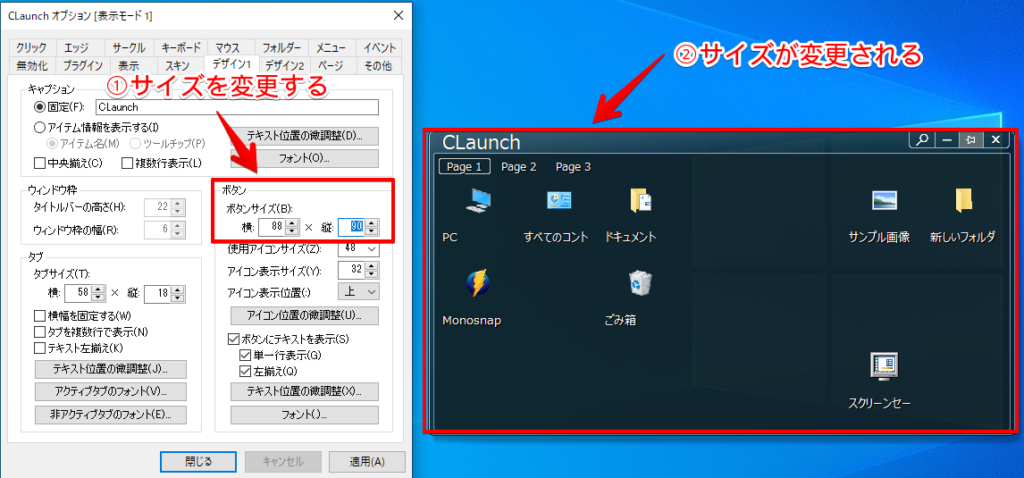This screenshot has width=1024, height=478.
Task: Open the ごみ箱 recycle bin icon
Action: [x=639, y=283]
